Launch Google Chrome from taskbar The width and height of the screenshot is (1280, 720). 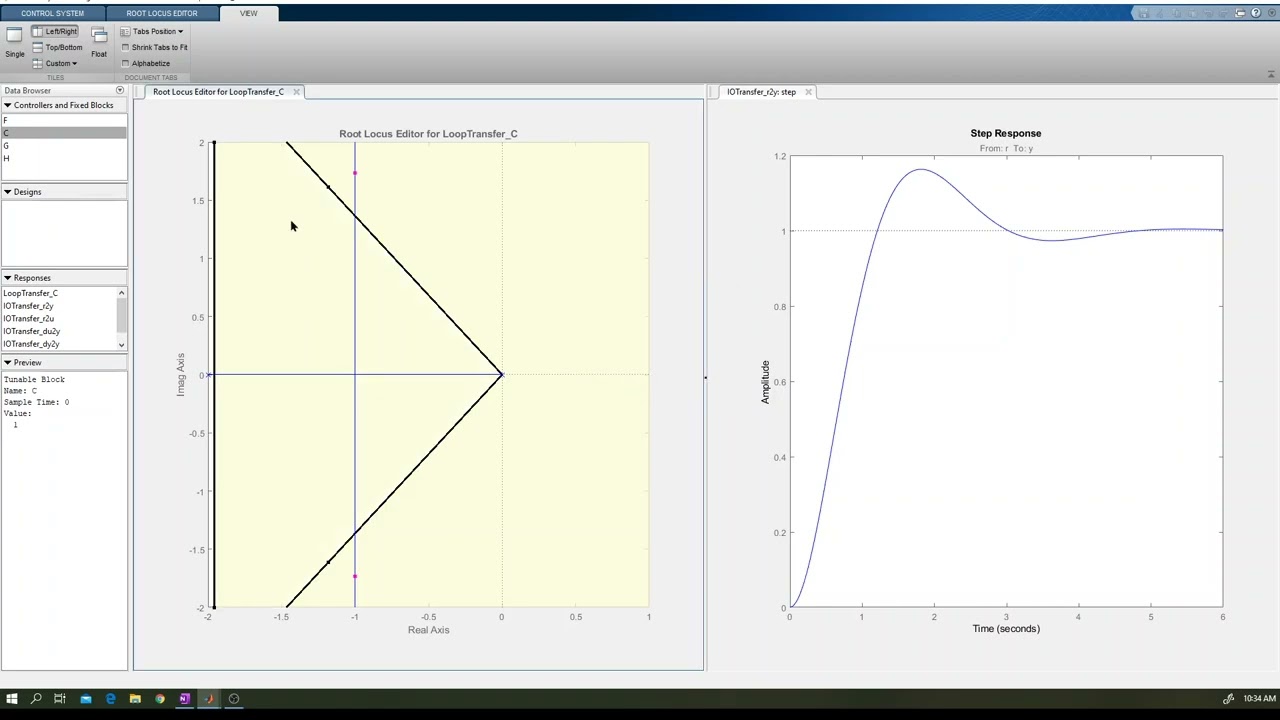point(159,699)
